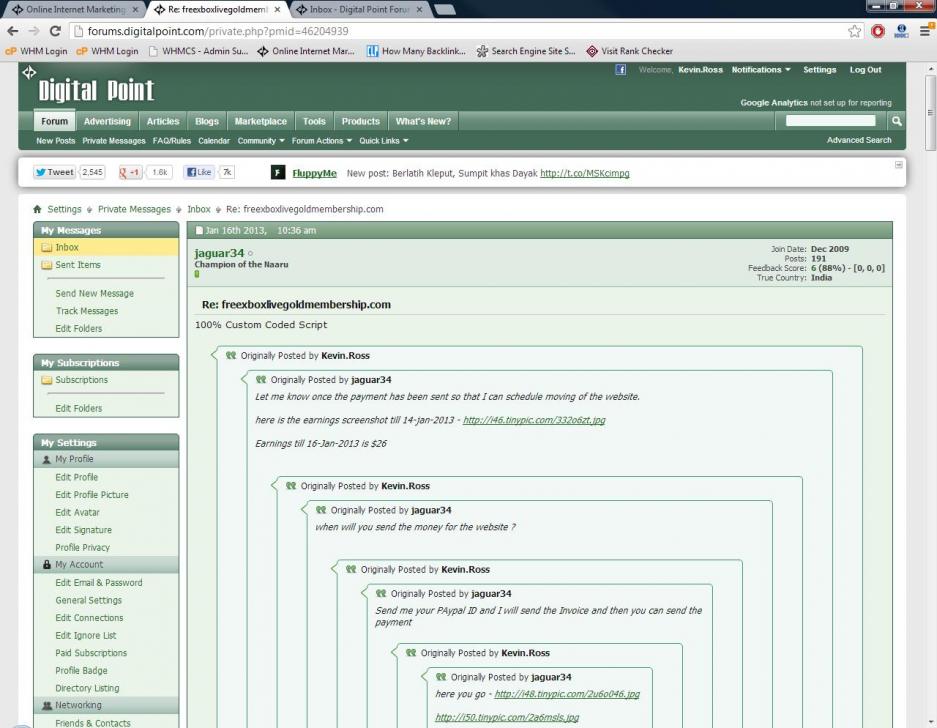Open the Chrome menu hamburger icon
Viewport: 937px width, 728px height.
[x=924, y=31]
